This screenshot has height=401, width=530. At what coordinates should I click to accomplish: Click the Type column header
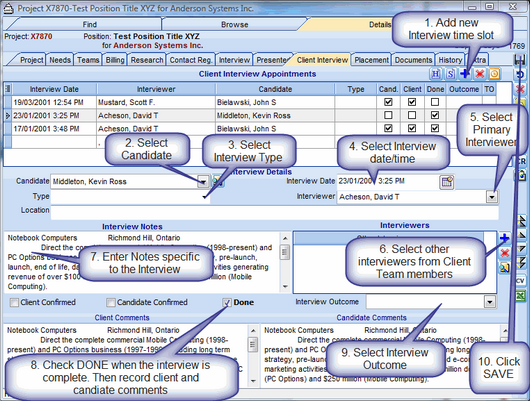pos(356,89)
